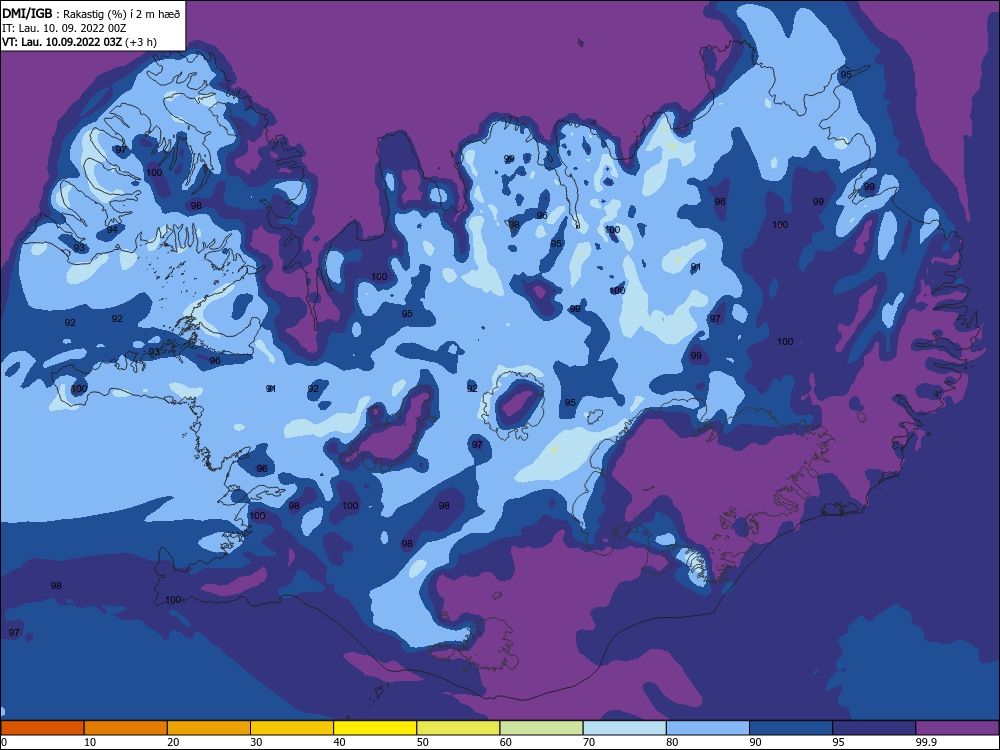Click the 'VT: Lau. 10.09.2022 03Z (+3 h)' line
Image resolution: width=1000 pixels, height=750 pixels.
80,42
